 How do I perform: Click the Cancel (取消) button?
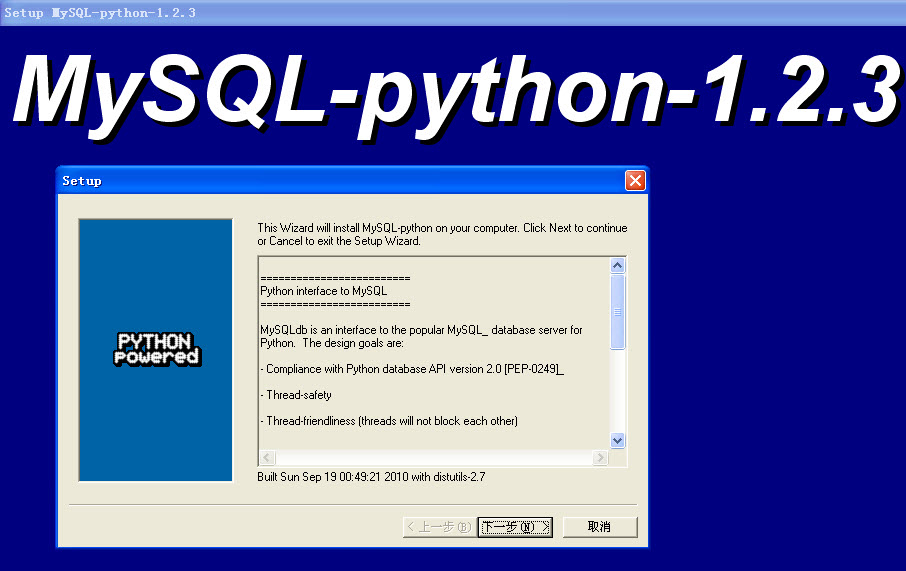point(599,527)
